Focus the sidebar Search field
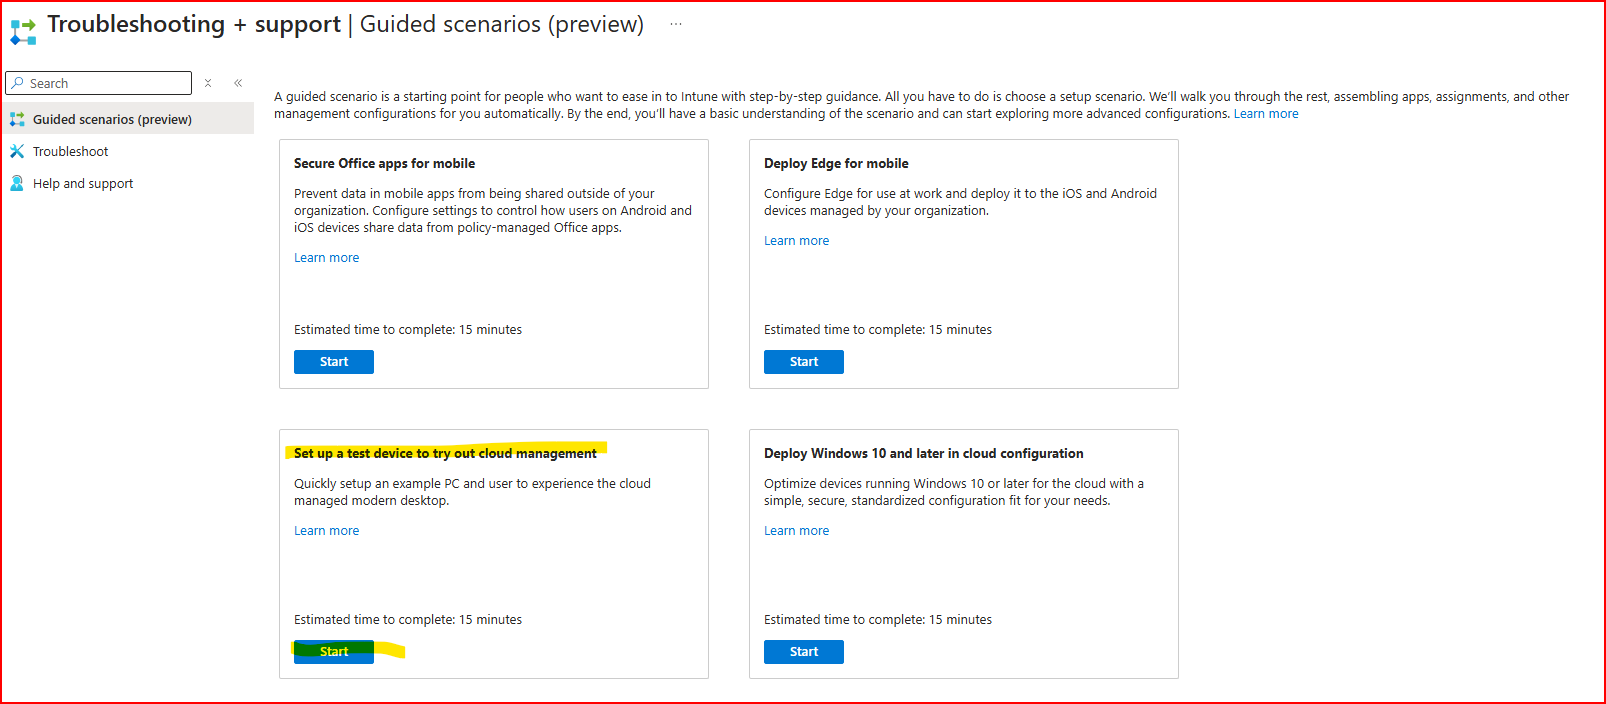This screenshot has height=704, width=1606. coord(98,83)
